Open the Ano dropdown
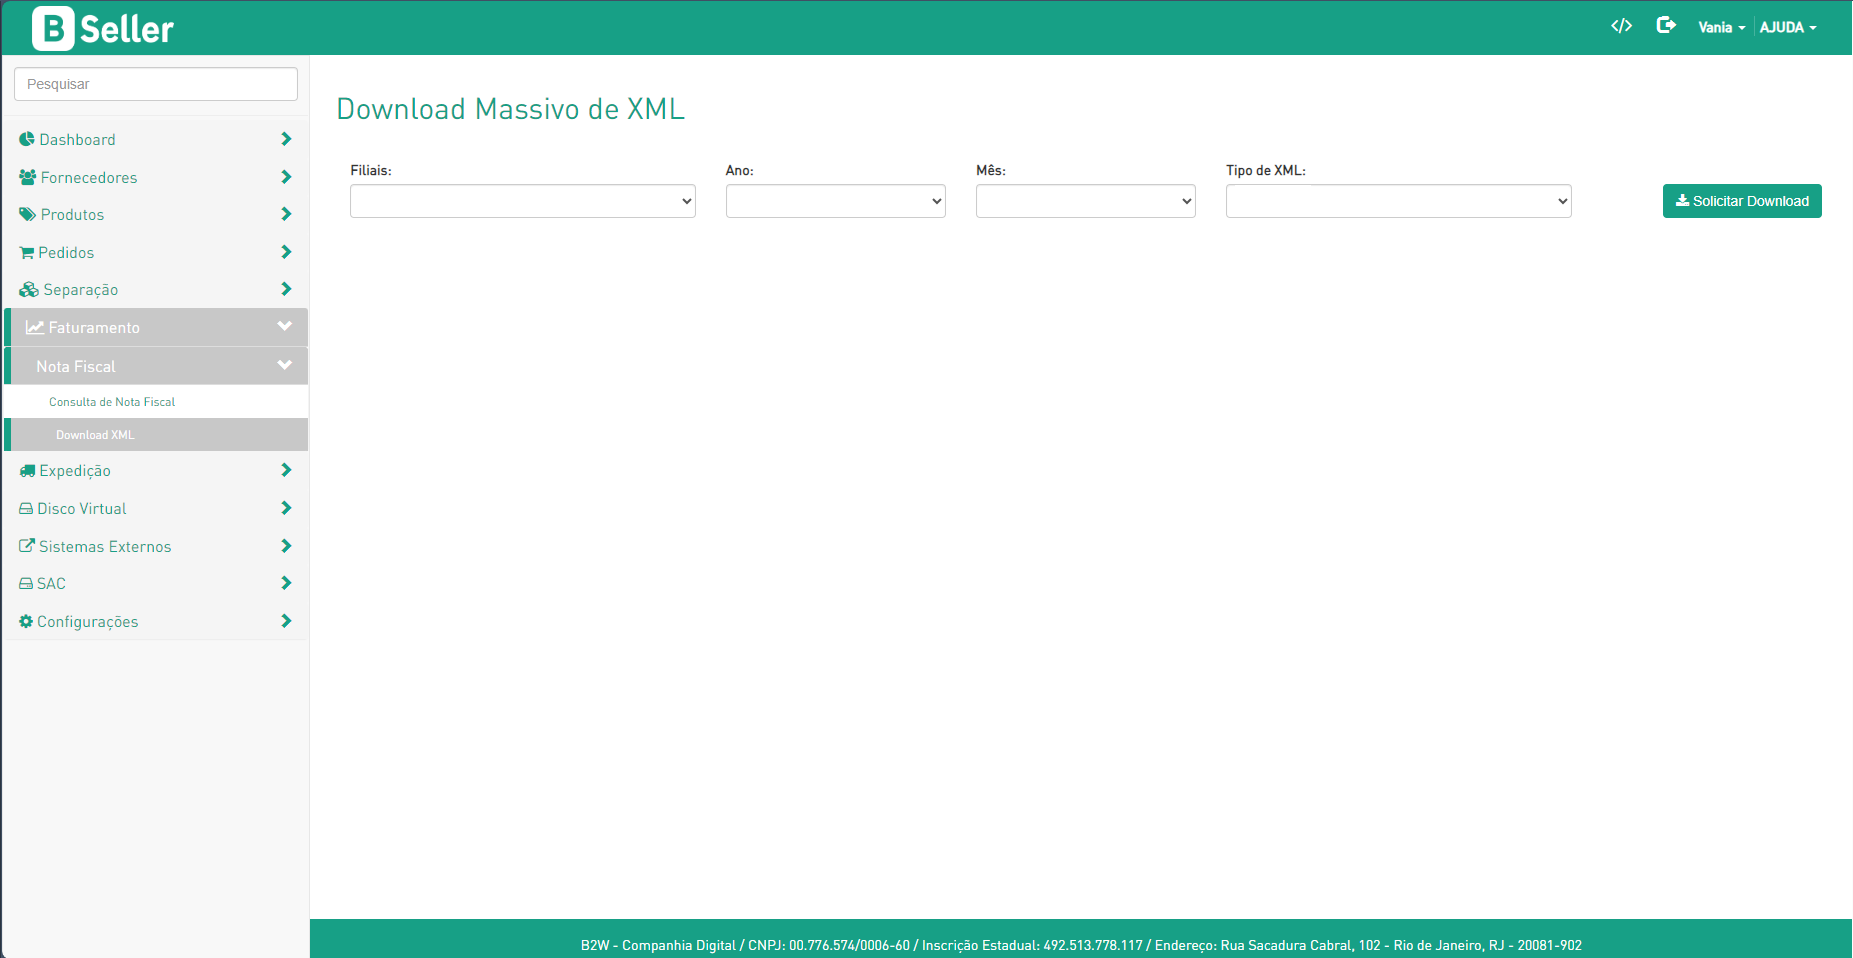The width and height of the screenshot is (1853, 958). tap(835, 201)
